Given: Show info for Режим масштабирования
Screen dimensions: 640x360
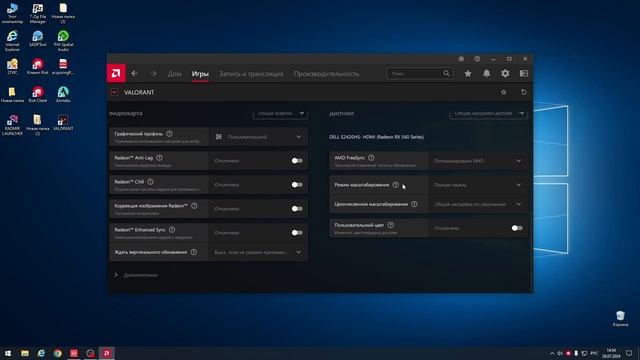Looking at the screenshot, I should [x=396, y=184].
